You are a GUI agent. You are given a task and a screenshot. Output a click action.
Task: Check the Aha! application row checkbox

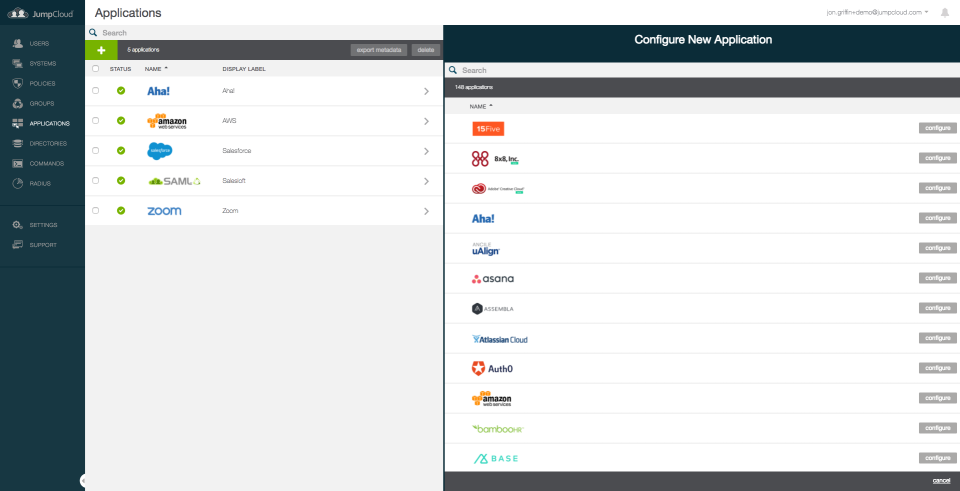(x=96, y=91)
